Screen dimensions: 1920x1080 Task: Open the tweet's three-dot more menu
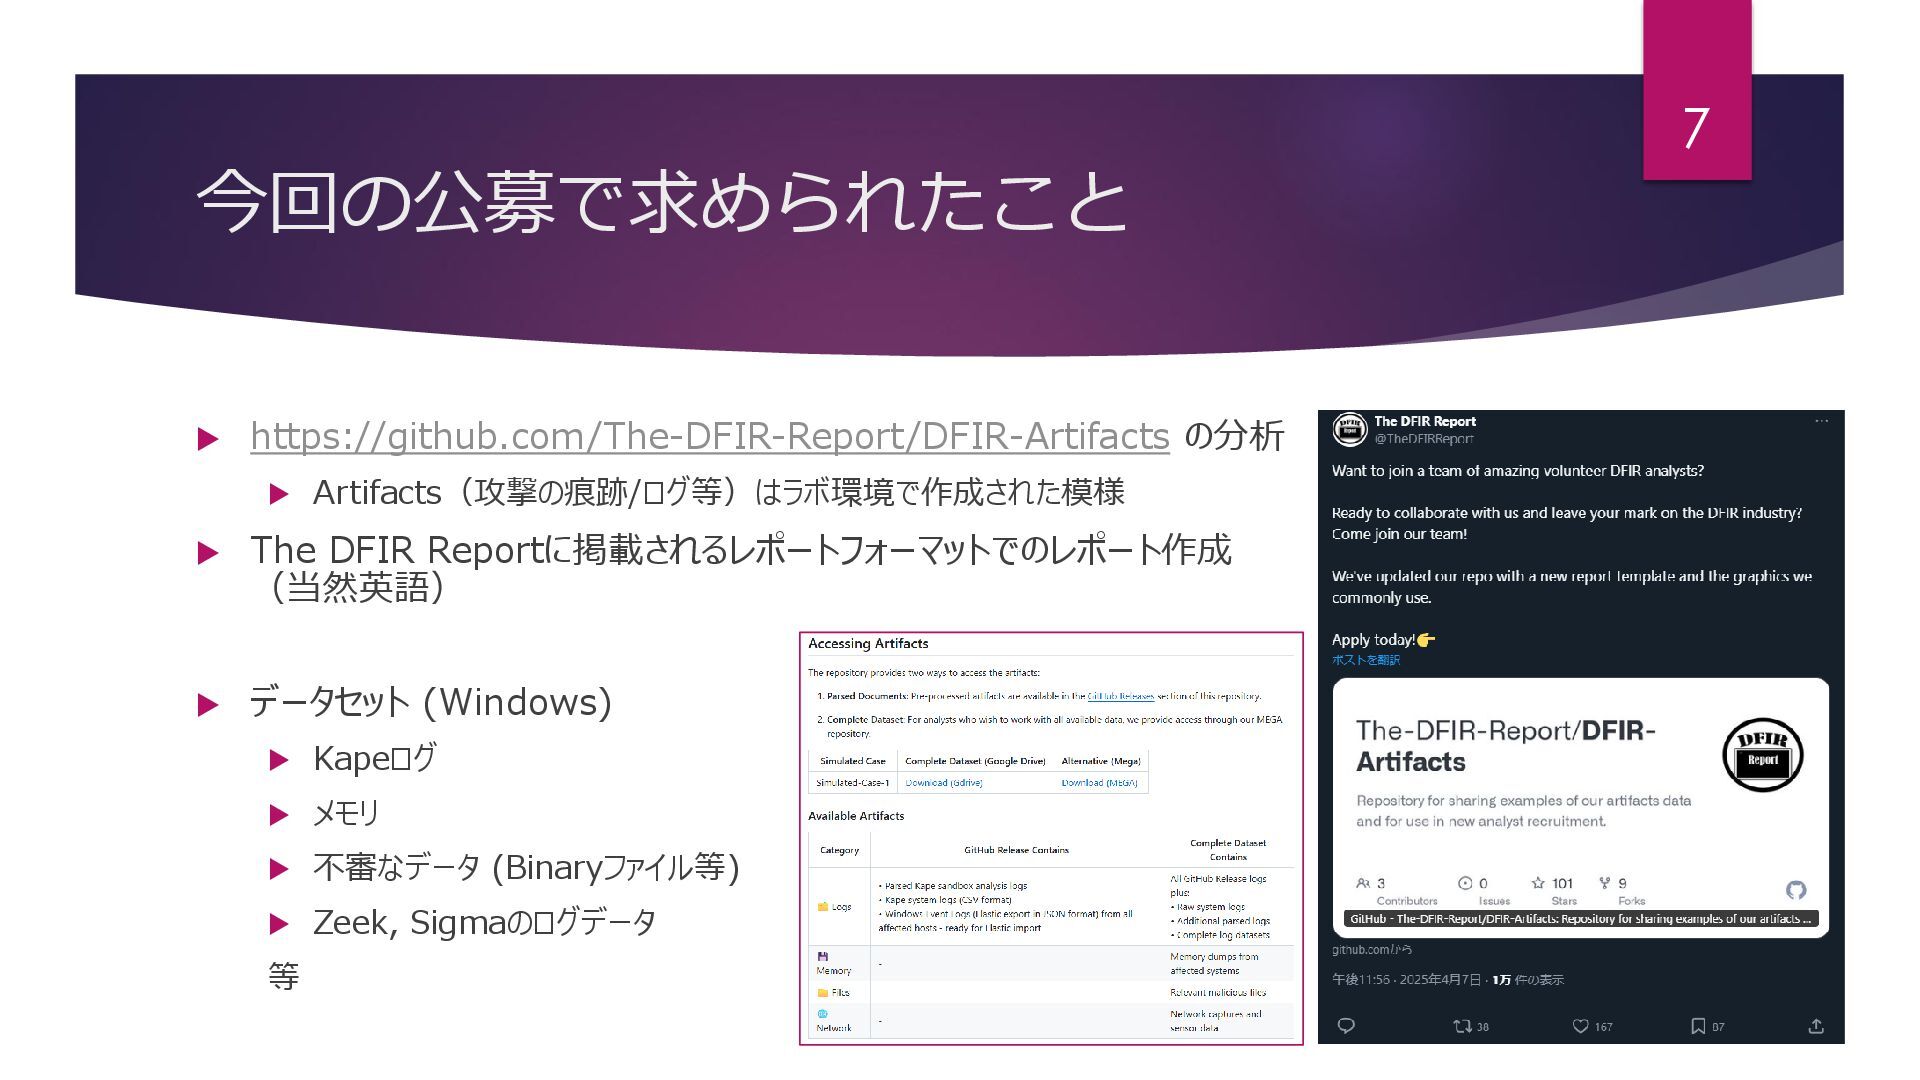click(1821, 421)
